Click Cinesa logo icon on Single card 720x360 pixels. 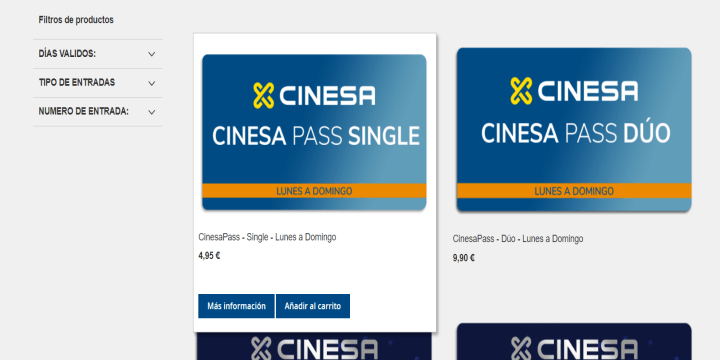click(x=264, y=96)
